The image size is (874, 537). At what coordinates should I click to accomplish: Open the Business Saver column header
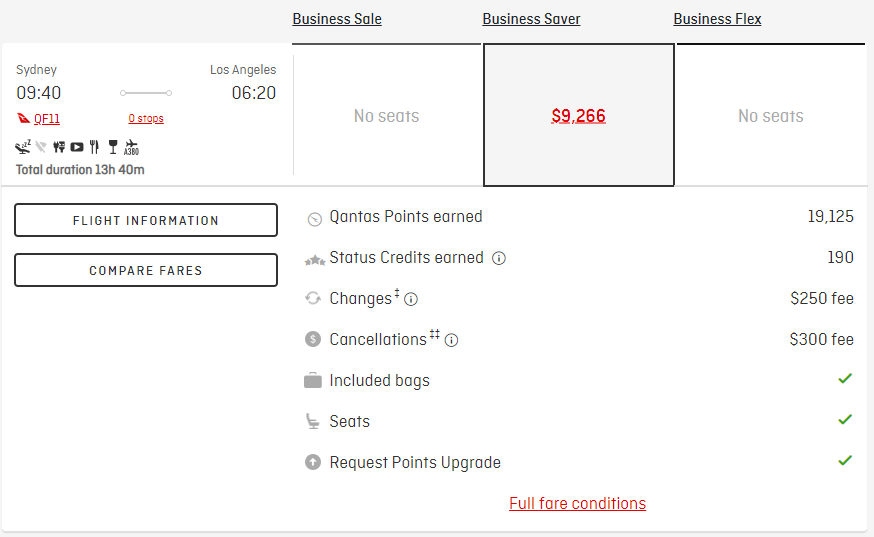pyautogui.click(x=531, y=19)
